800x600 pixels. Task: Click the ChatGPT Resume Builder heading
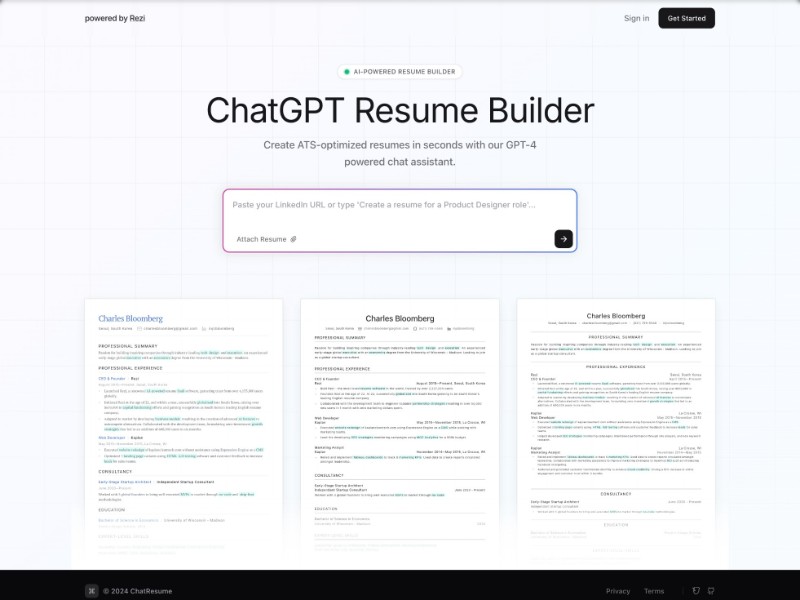[x=400, y=111]
